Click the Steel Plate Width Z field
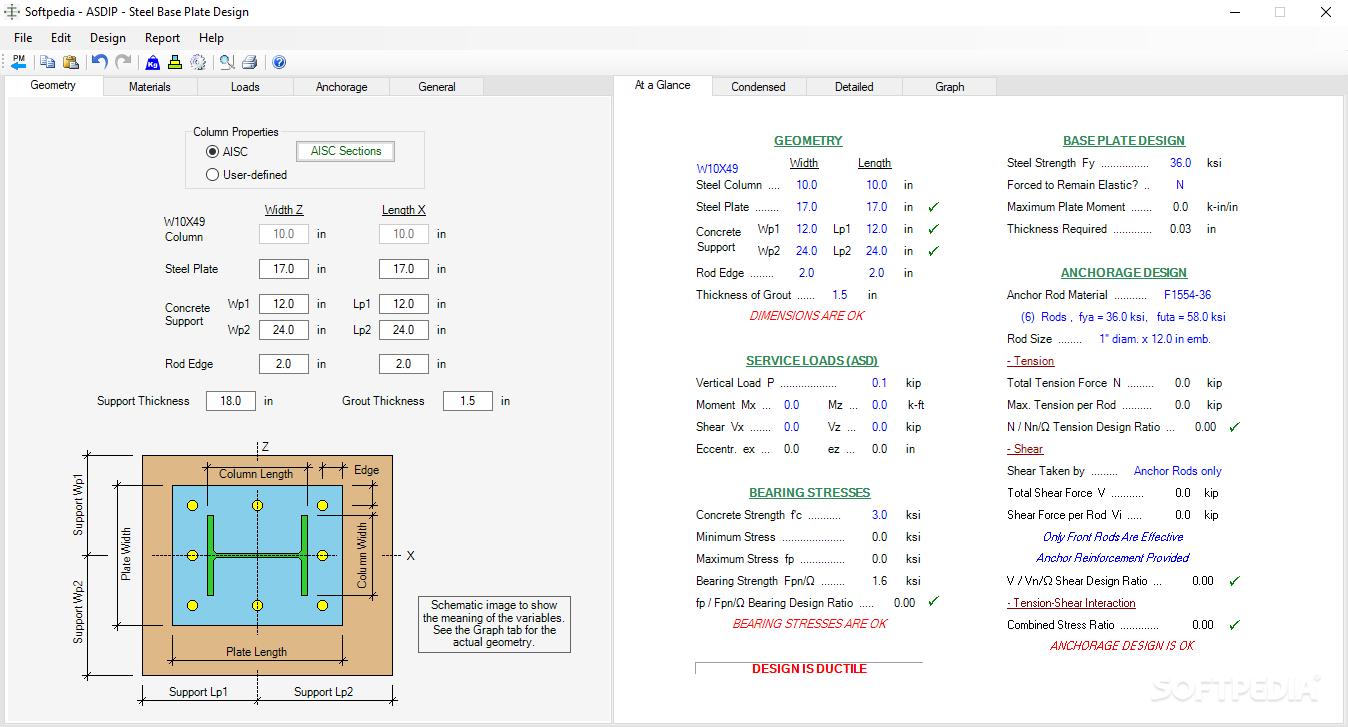Screen dimensions: 1348x727 [x=284, y=269]
